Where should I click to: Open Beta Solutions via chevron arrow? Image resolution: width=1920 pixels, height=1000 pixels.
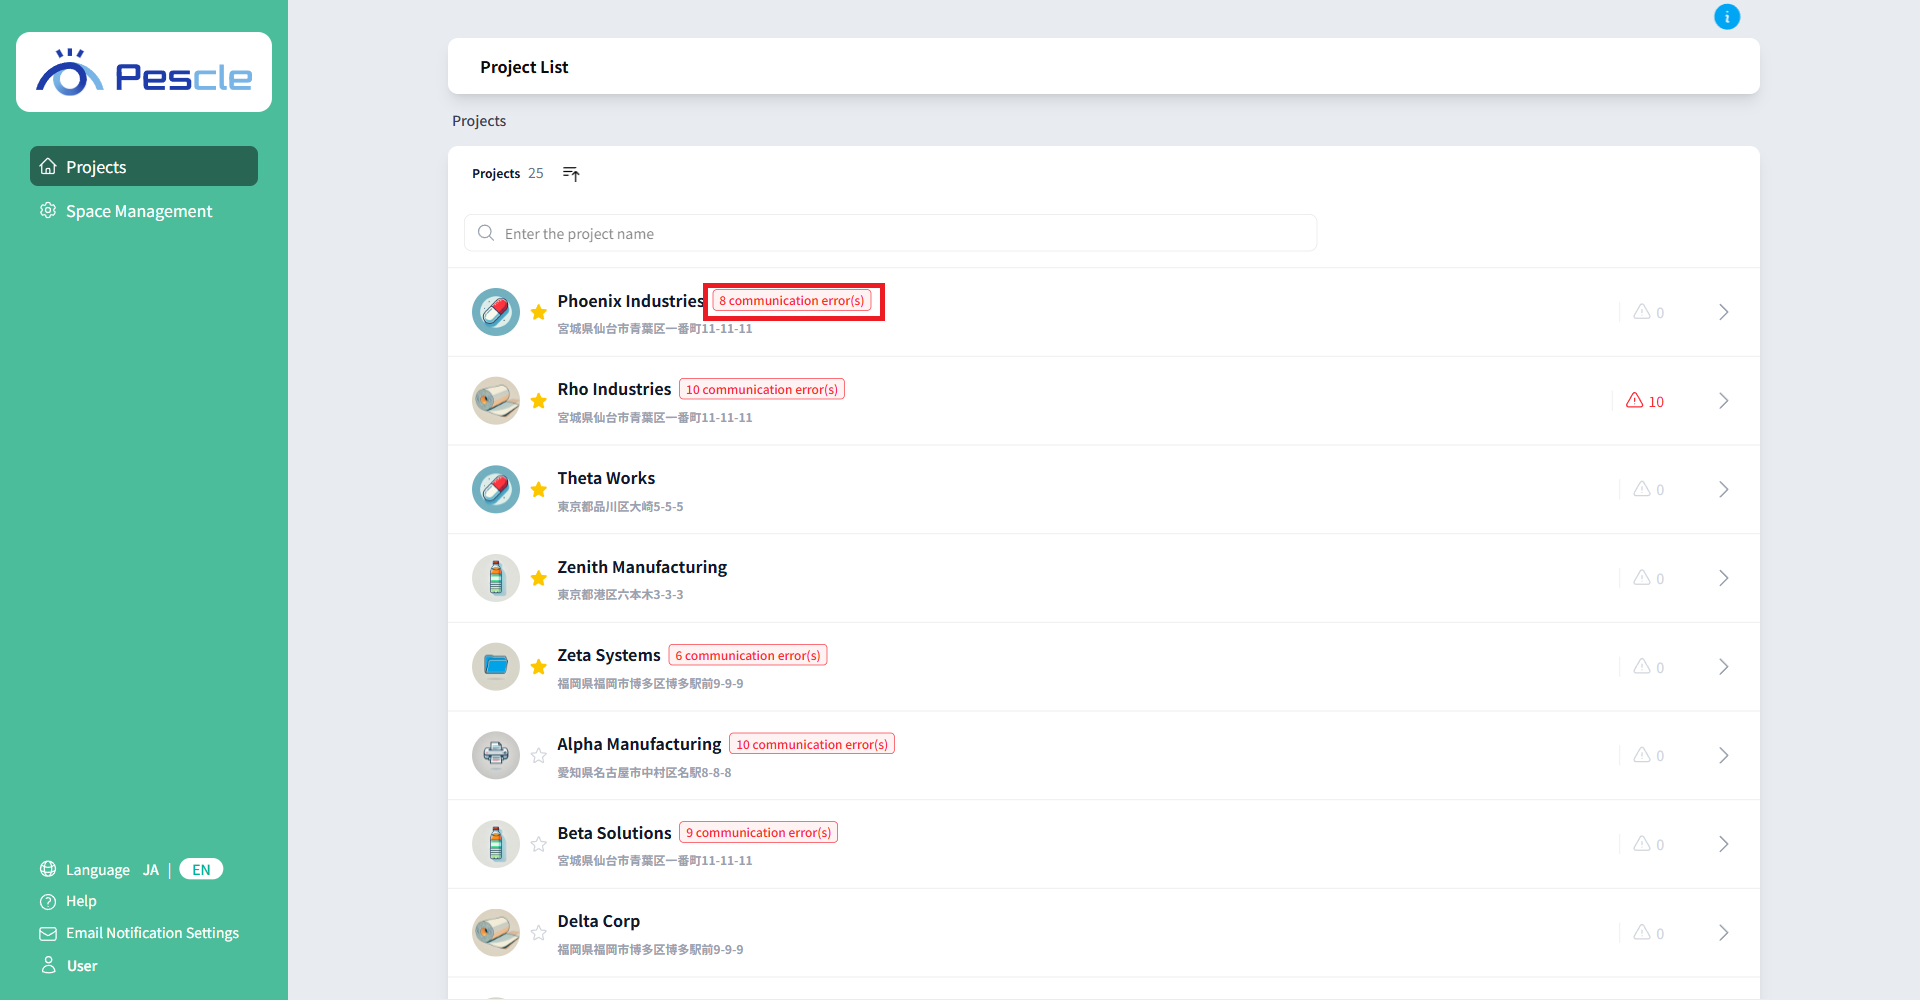coord(1724,844)
